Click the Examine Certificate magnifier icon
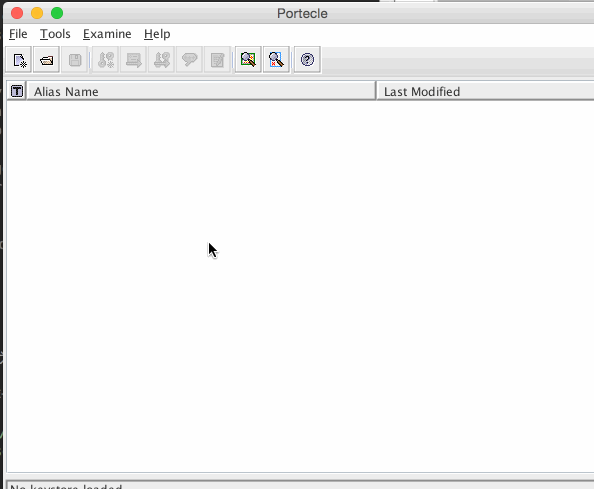Screen dimensions: 594x489 248,60
